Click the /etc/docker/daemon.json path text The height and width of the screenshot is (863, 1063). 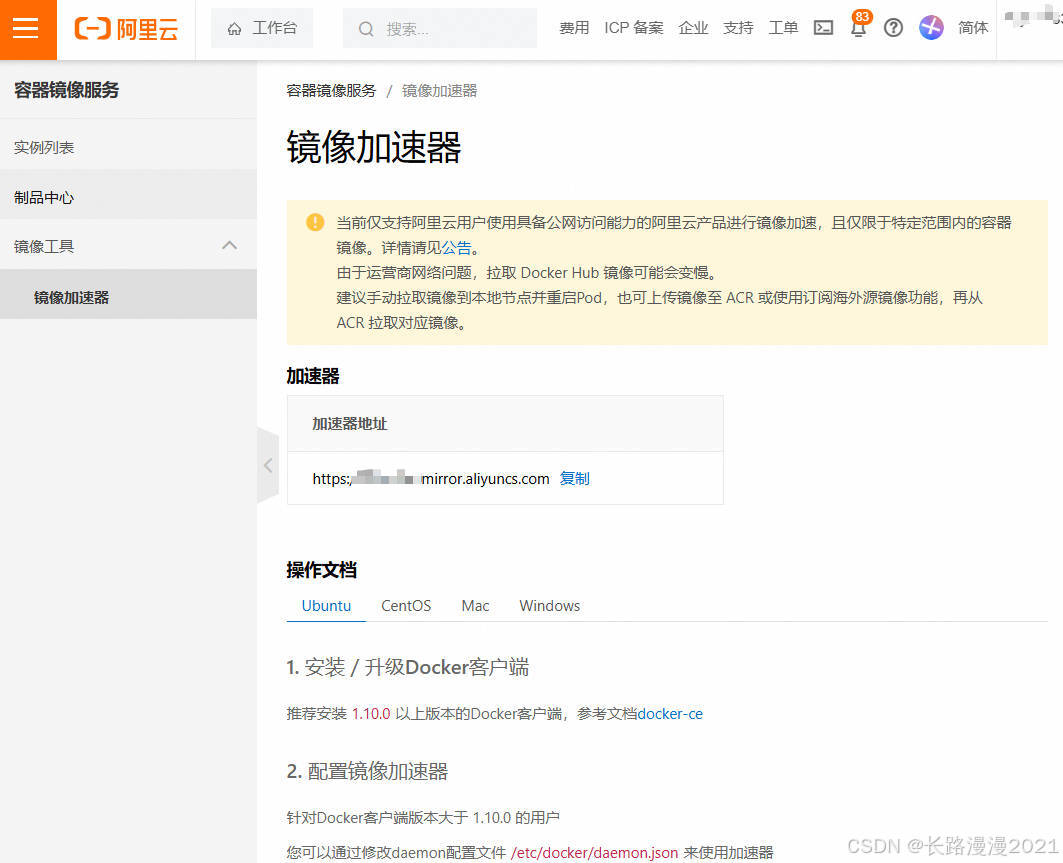595,853
